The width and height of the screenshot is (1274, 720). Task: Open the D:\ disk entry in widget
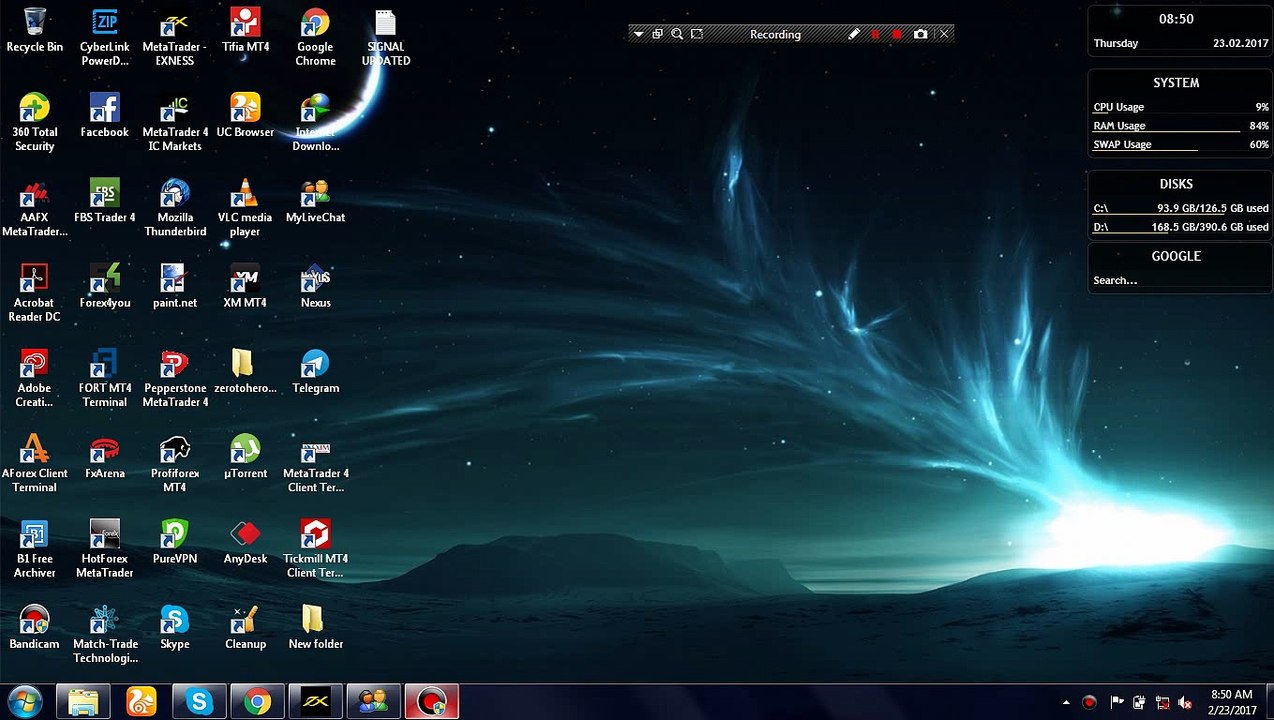pos(1180,227)
